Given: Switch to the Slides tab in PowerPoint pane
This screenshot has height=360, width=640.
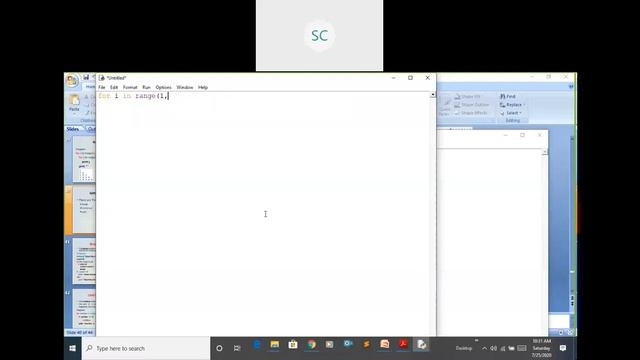Looking at the screenshot, I should coord(73,129).
